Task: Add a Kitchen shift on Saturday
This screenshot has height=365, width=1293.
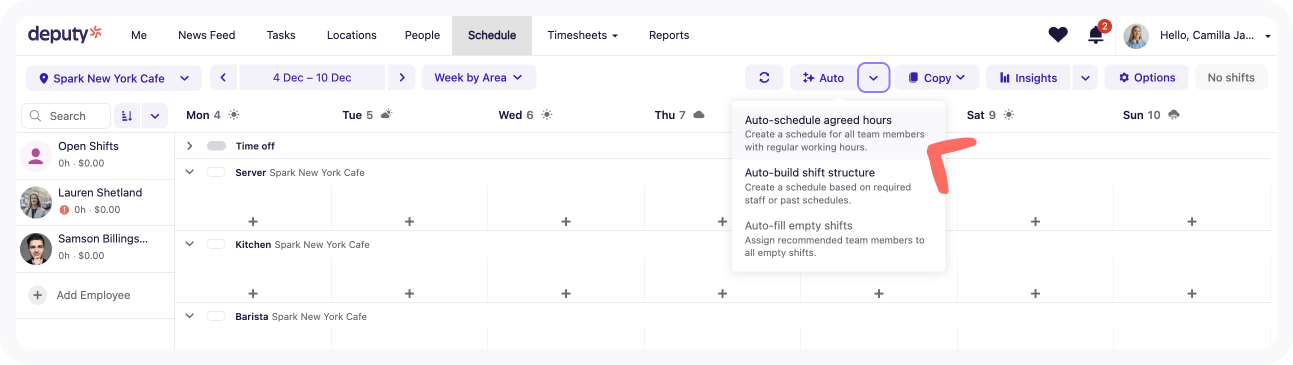Action: [1035, 293]
